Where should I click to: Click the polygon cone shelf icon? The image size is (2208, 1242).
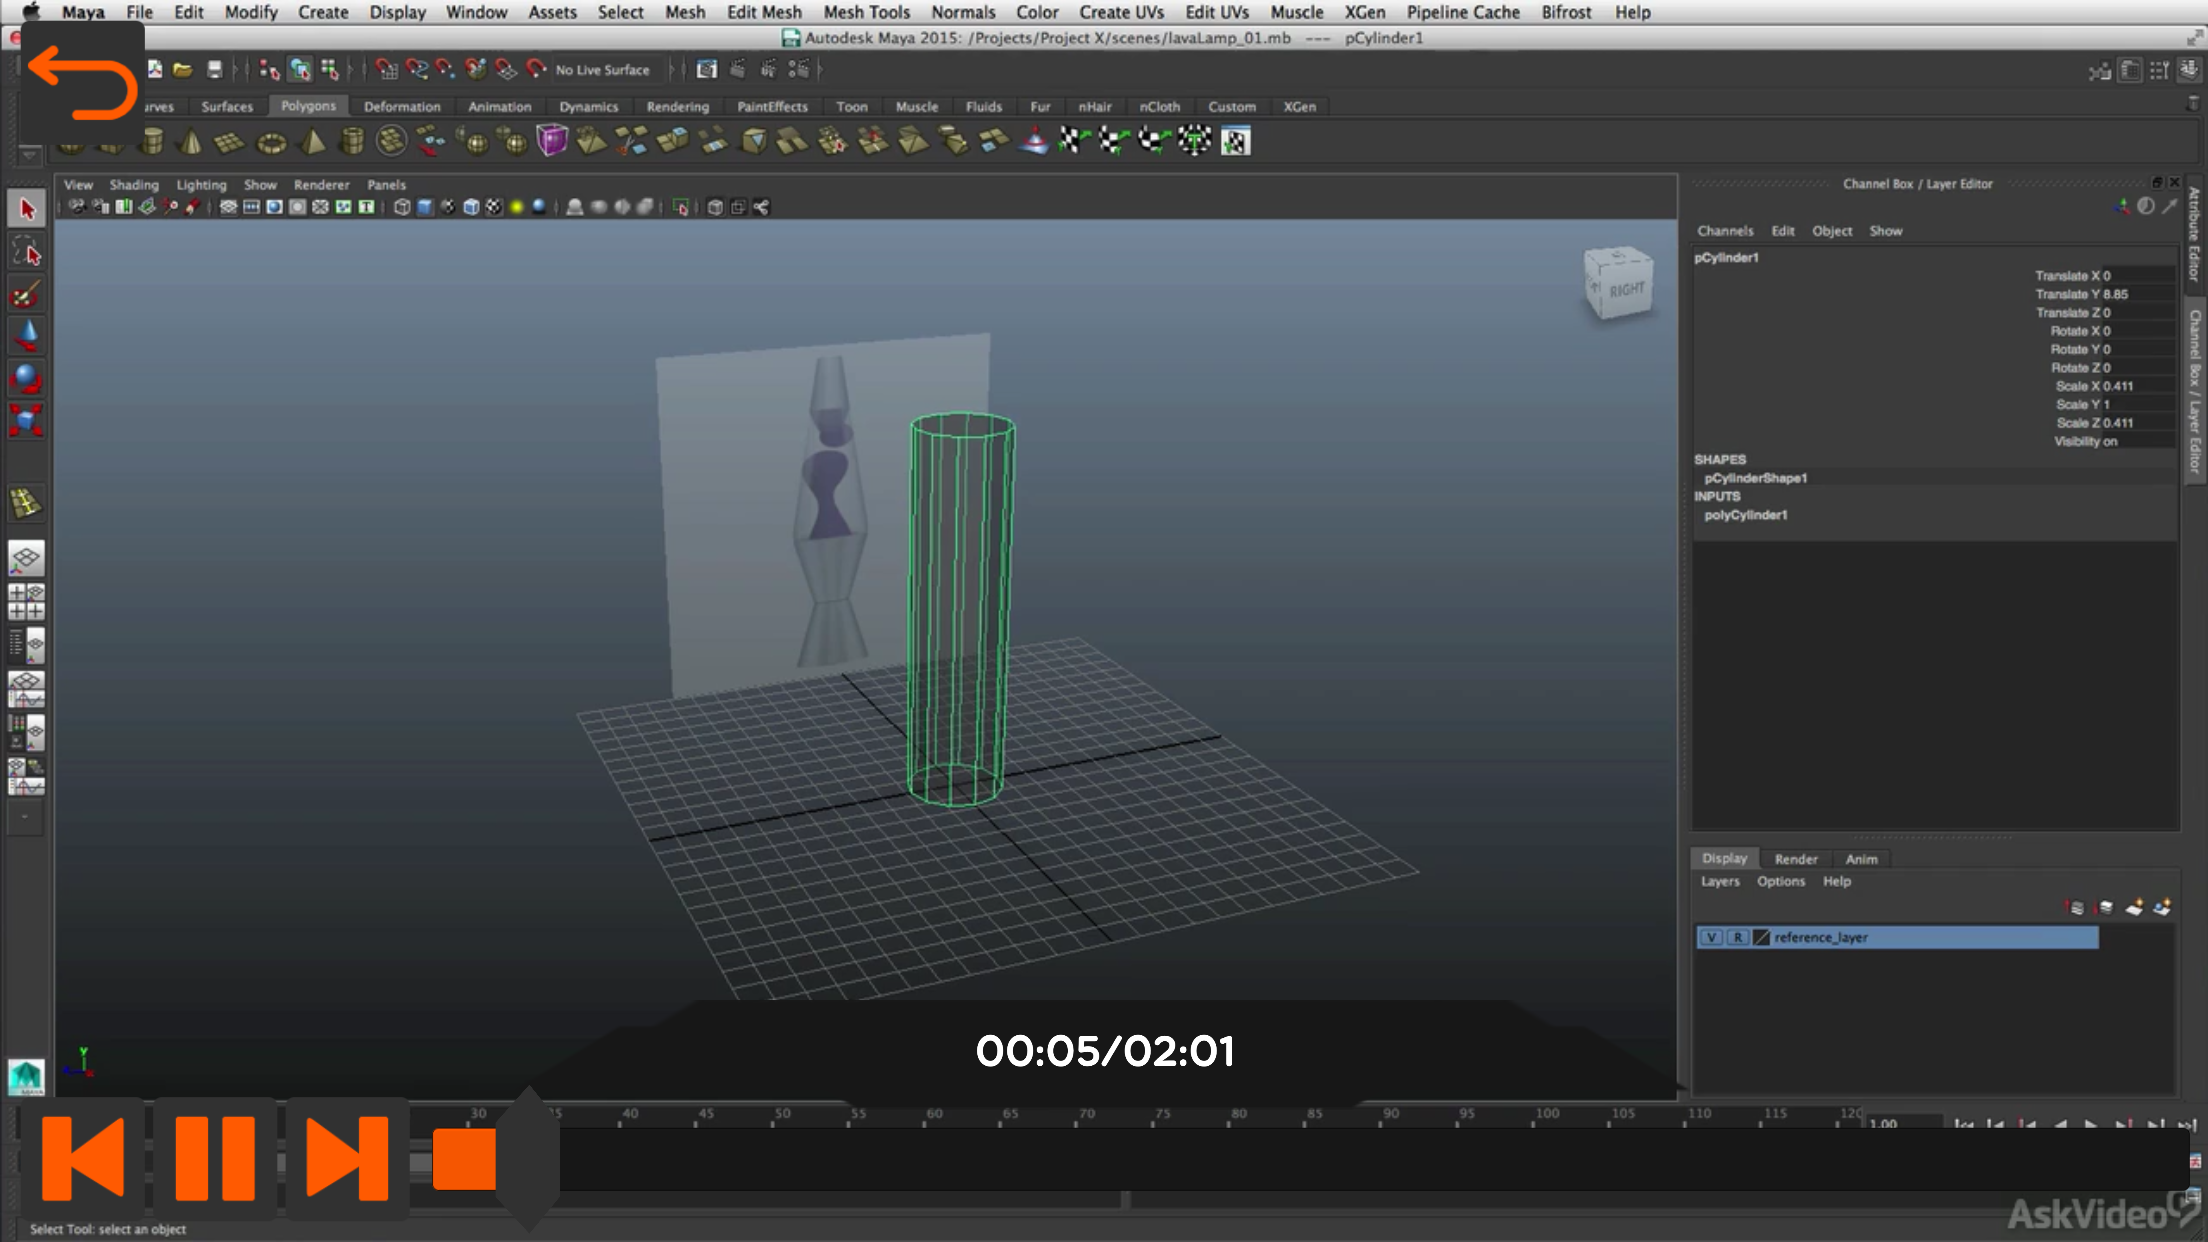(x=189, y=143)
